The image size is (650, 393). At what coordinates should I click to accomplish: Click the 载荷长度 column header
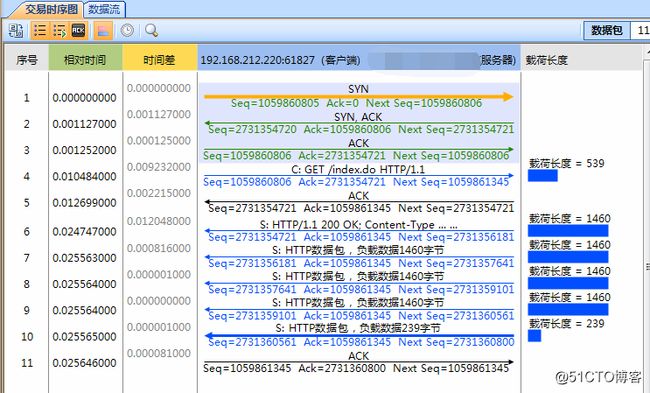[546, 60]
